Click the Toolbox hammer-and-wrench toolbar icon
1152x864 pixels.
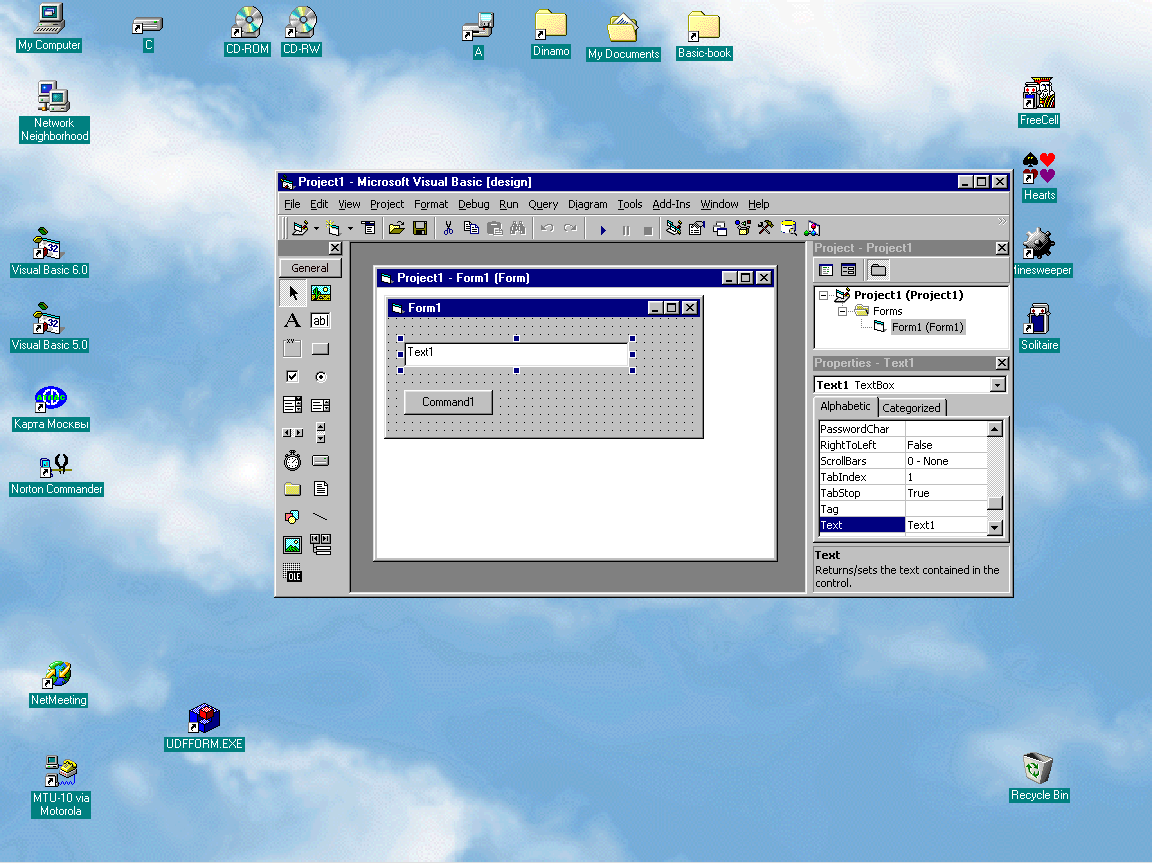pos(766,228)
